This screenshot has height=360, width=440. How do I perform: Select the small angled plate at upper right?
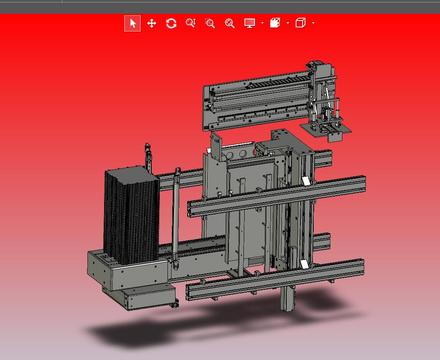[325, 130]
